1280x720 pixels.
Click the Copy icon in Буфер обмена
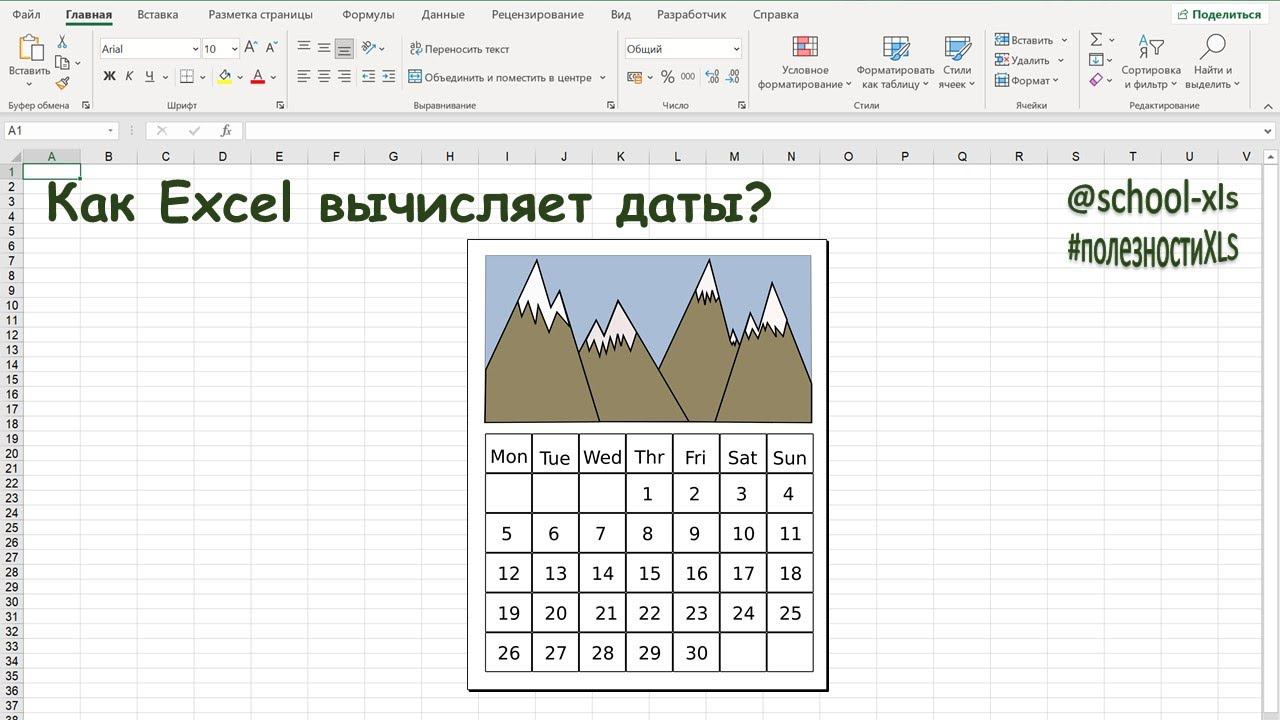(x=62, y=63)
